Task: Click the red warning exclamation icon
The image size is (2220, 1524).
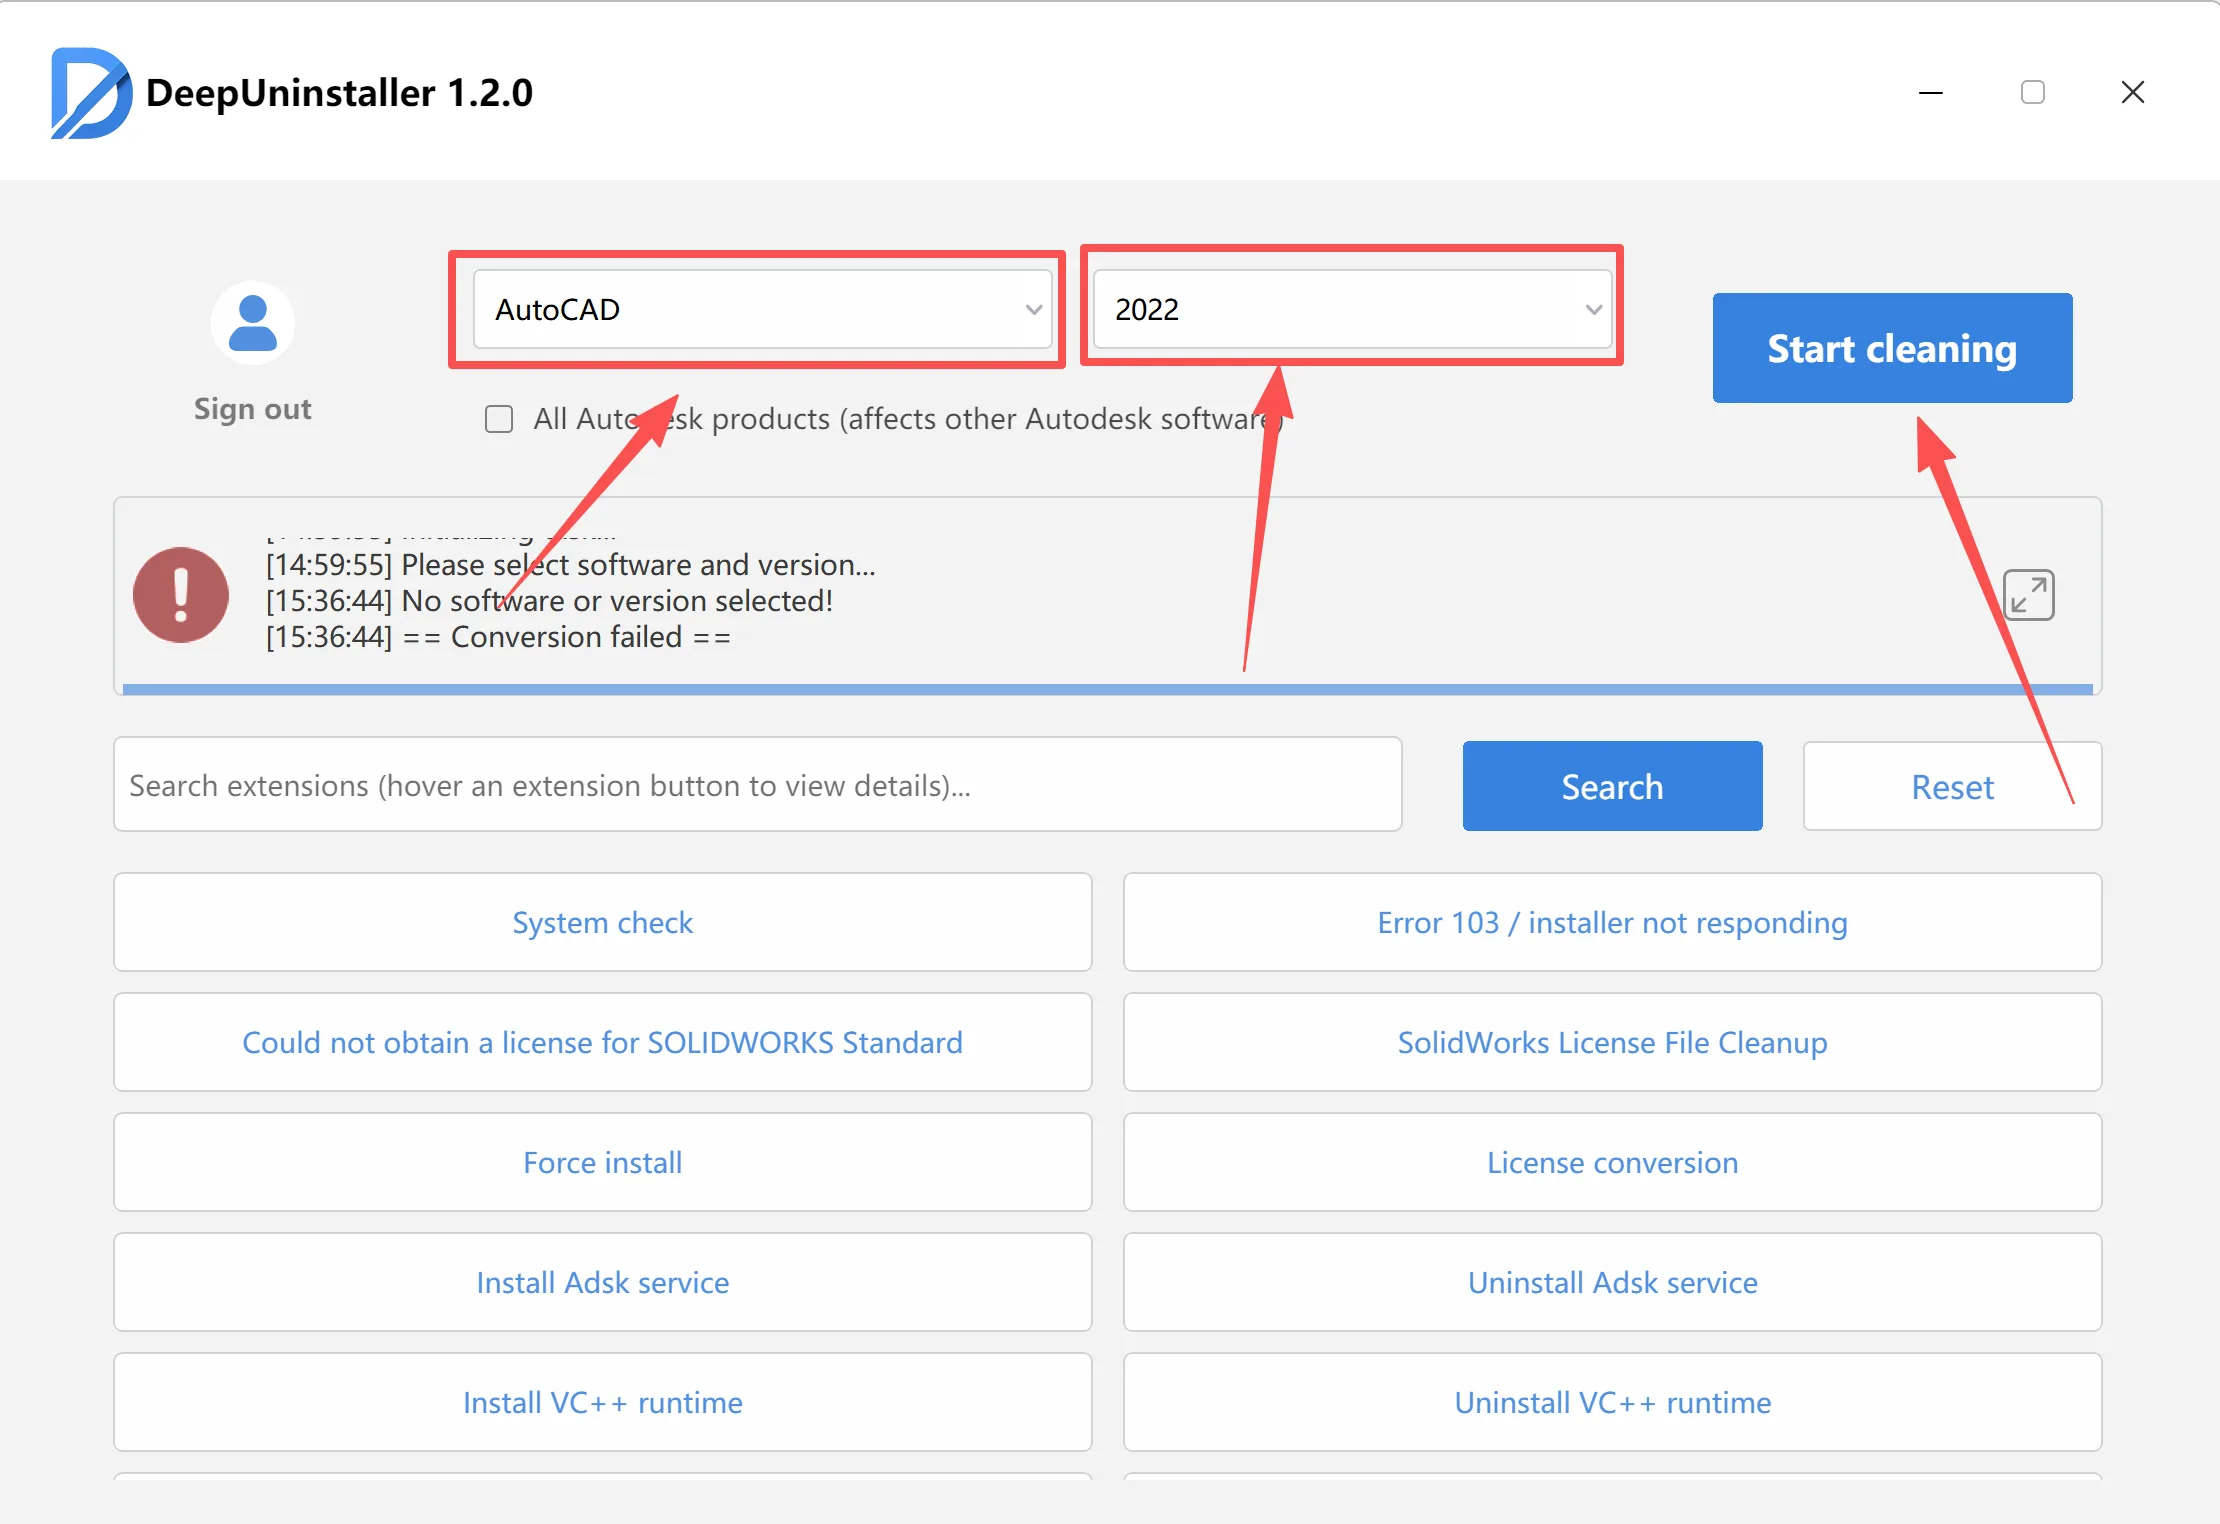Action: tap(181, 595)
